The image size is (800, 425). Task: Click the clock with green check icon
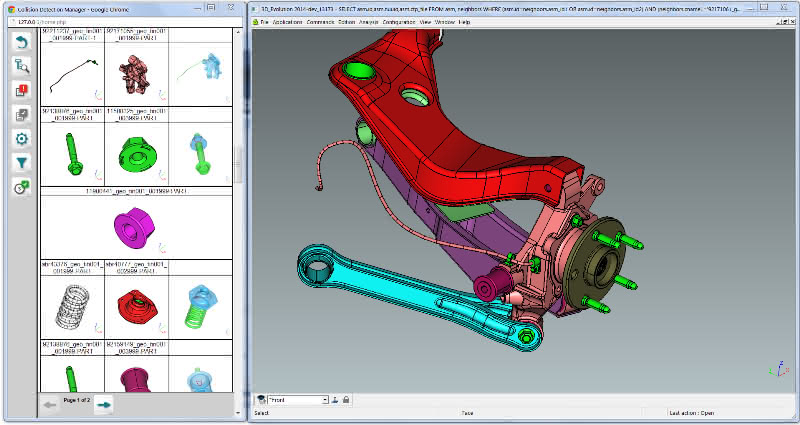(x=21, y=187)
